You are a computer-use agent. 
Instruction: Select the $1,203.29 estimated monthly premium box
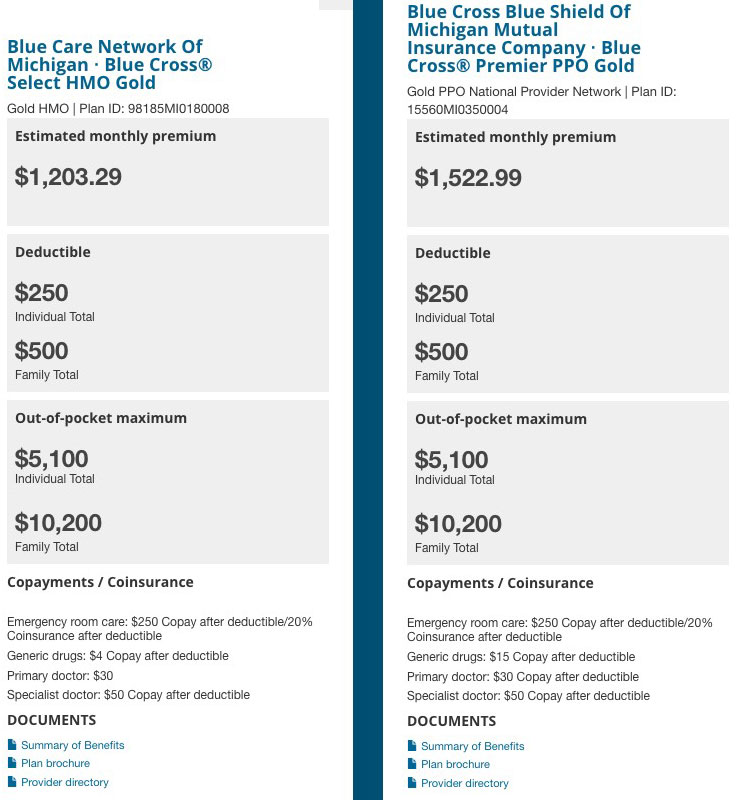[x=168, y=172]
